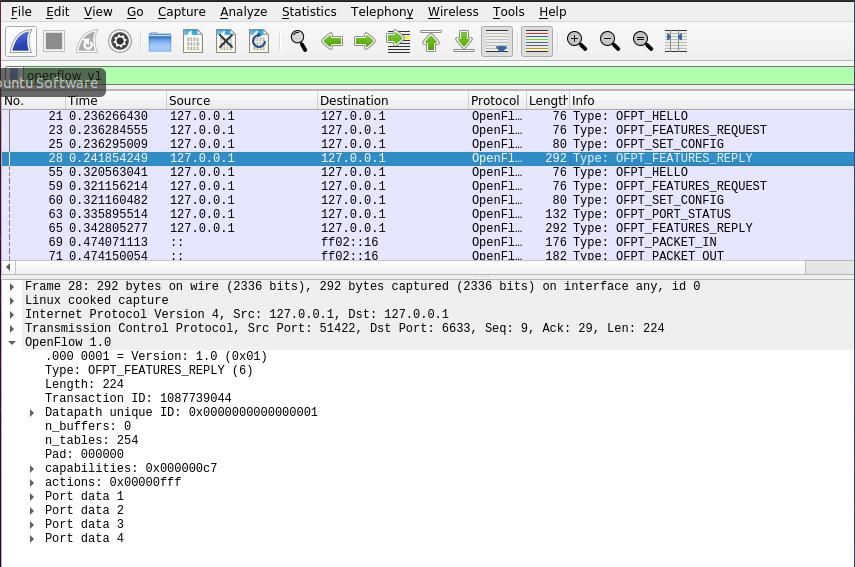The width and height of the screenshot is (855, 567).
Task: Sort packets by Protocol column
Action: [x=497, y=100]
